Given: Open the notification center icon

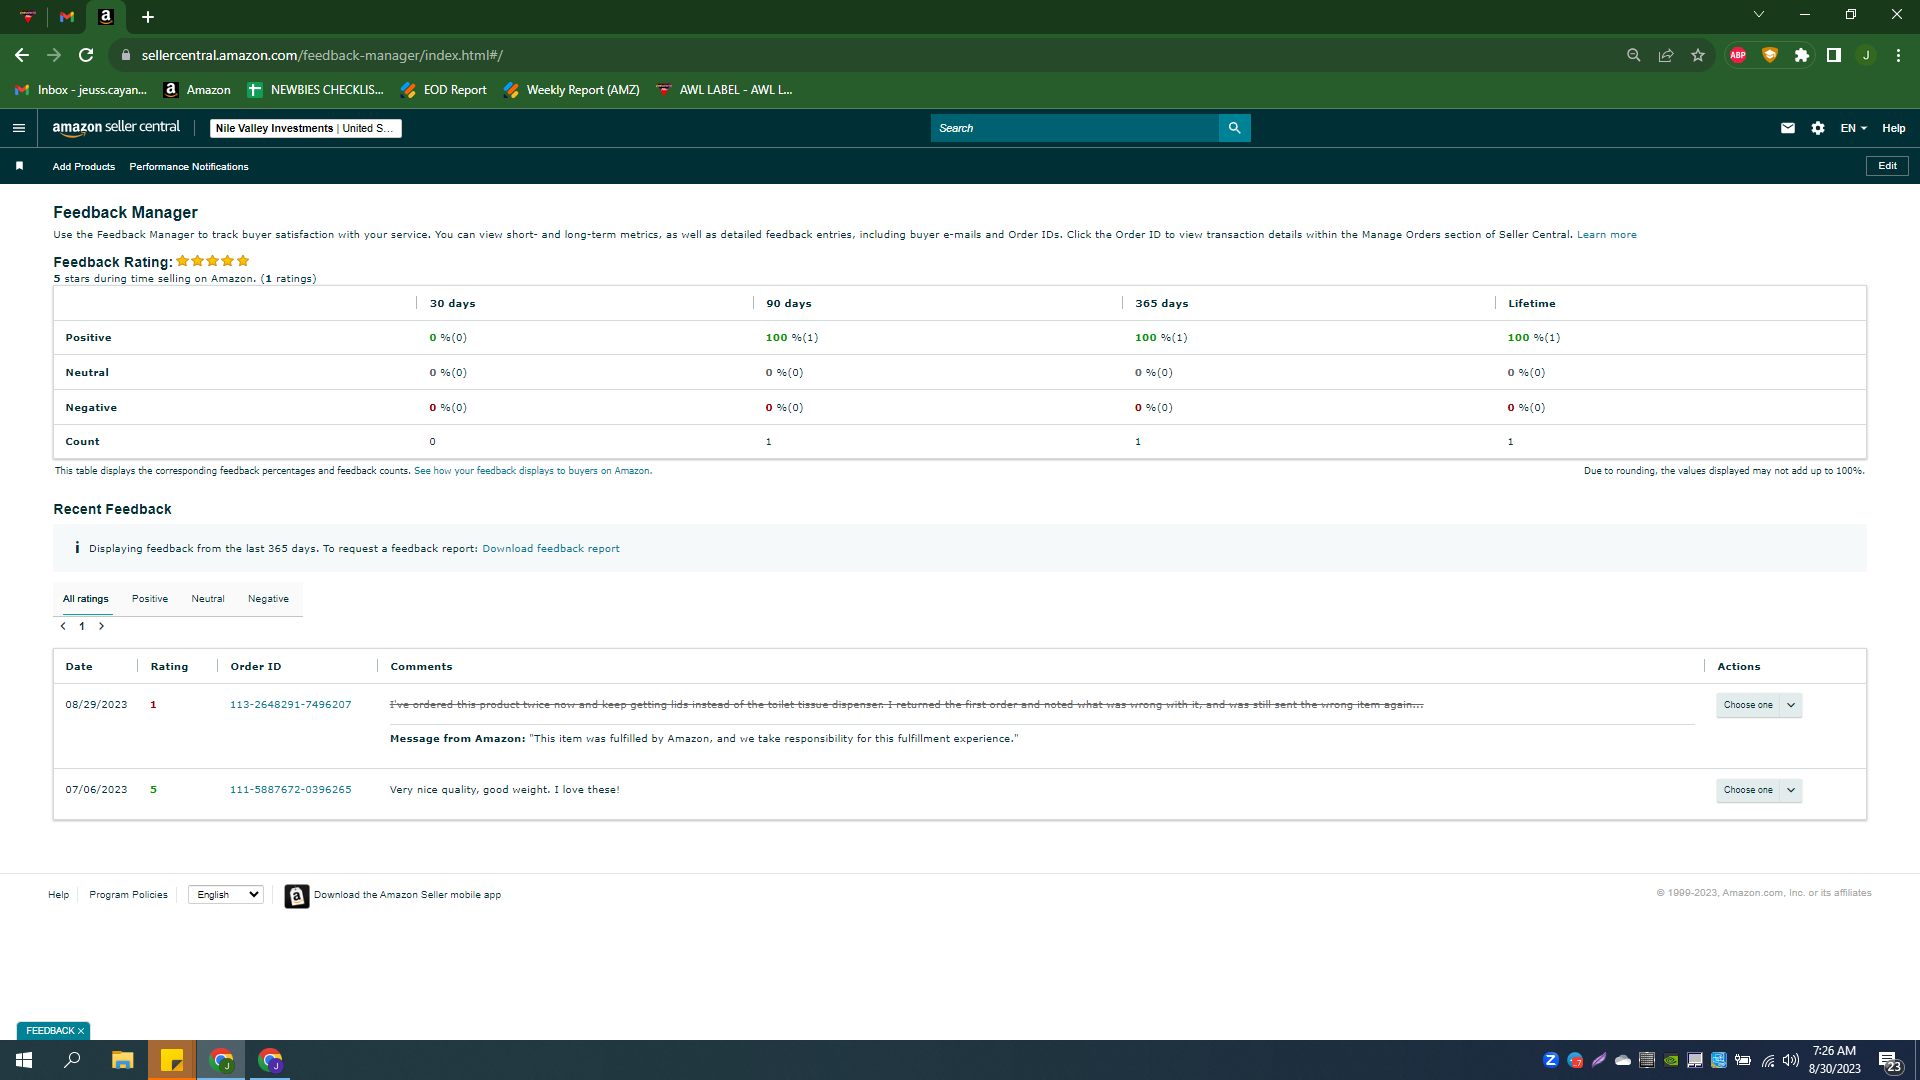Looking at the screenshot, I should [1889, 1061].
